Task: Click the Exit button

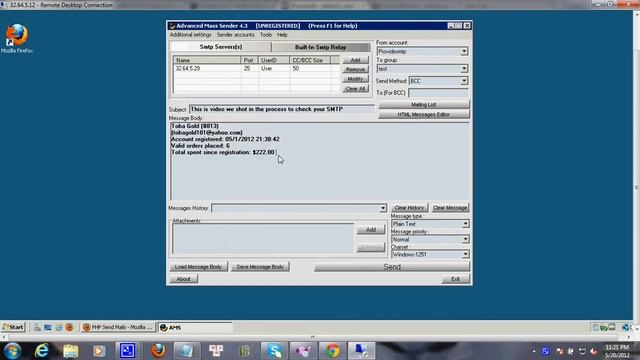Action: (x=456, y=279)
